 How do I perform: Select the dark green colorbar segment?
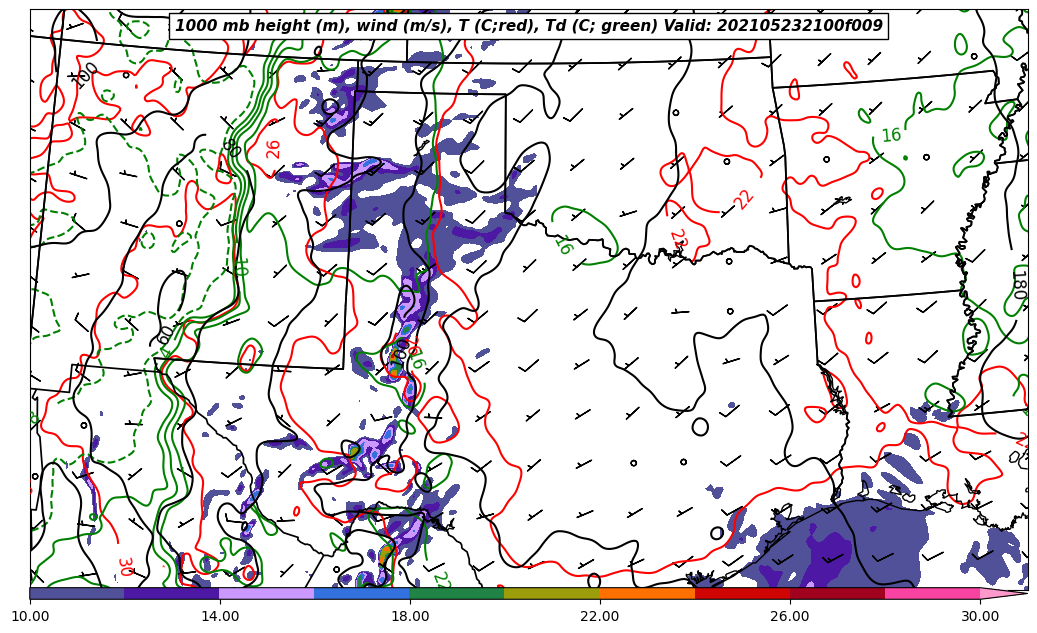coord(457,593)
